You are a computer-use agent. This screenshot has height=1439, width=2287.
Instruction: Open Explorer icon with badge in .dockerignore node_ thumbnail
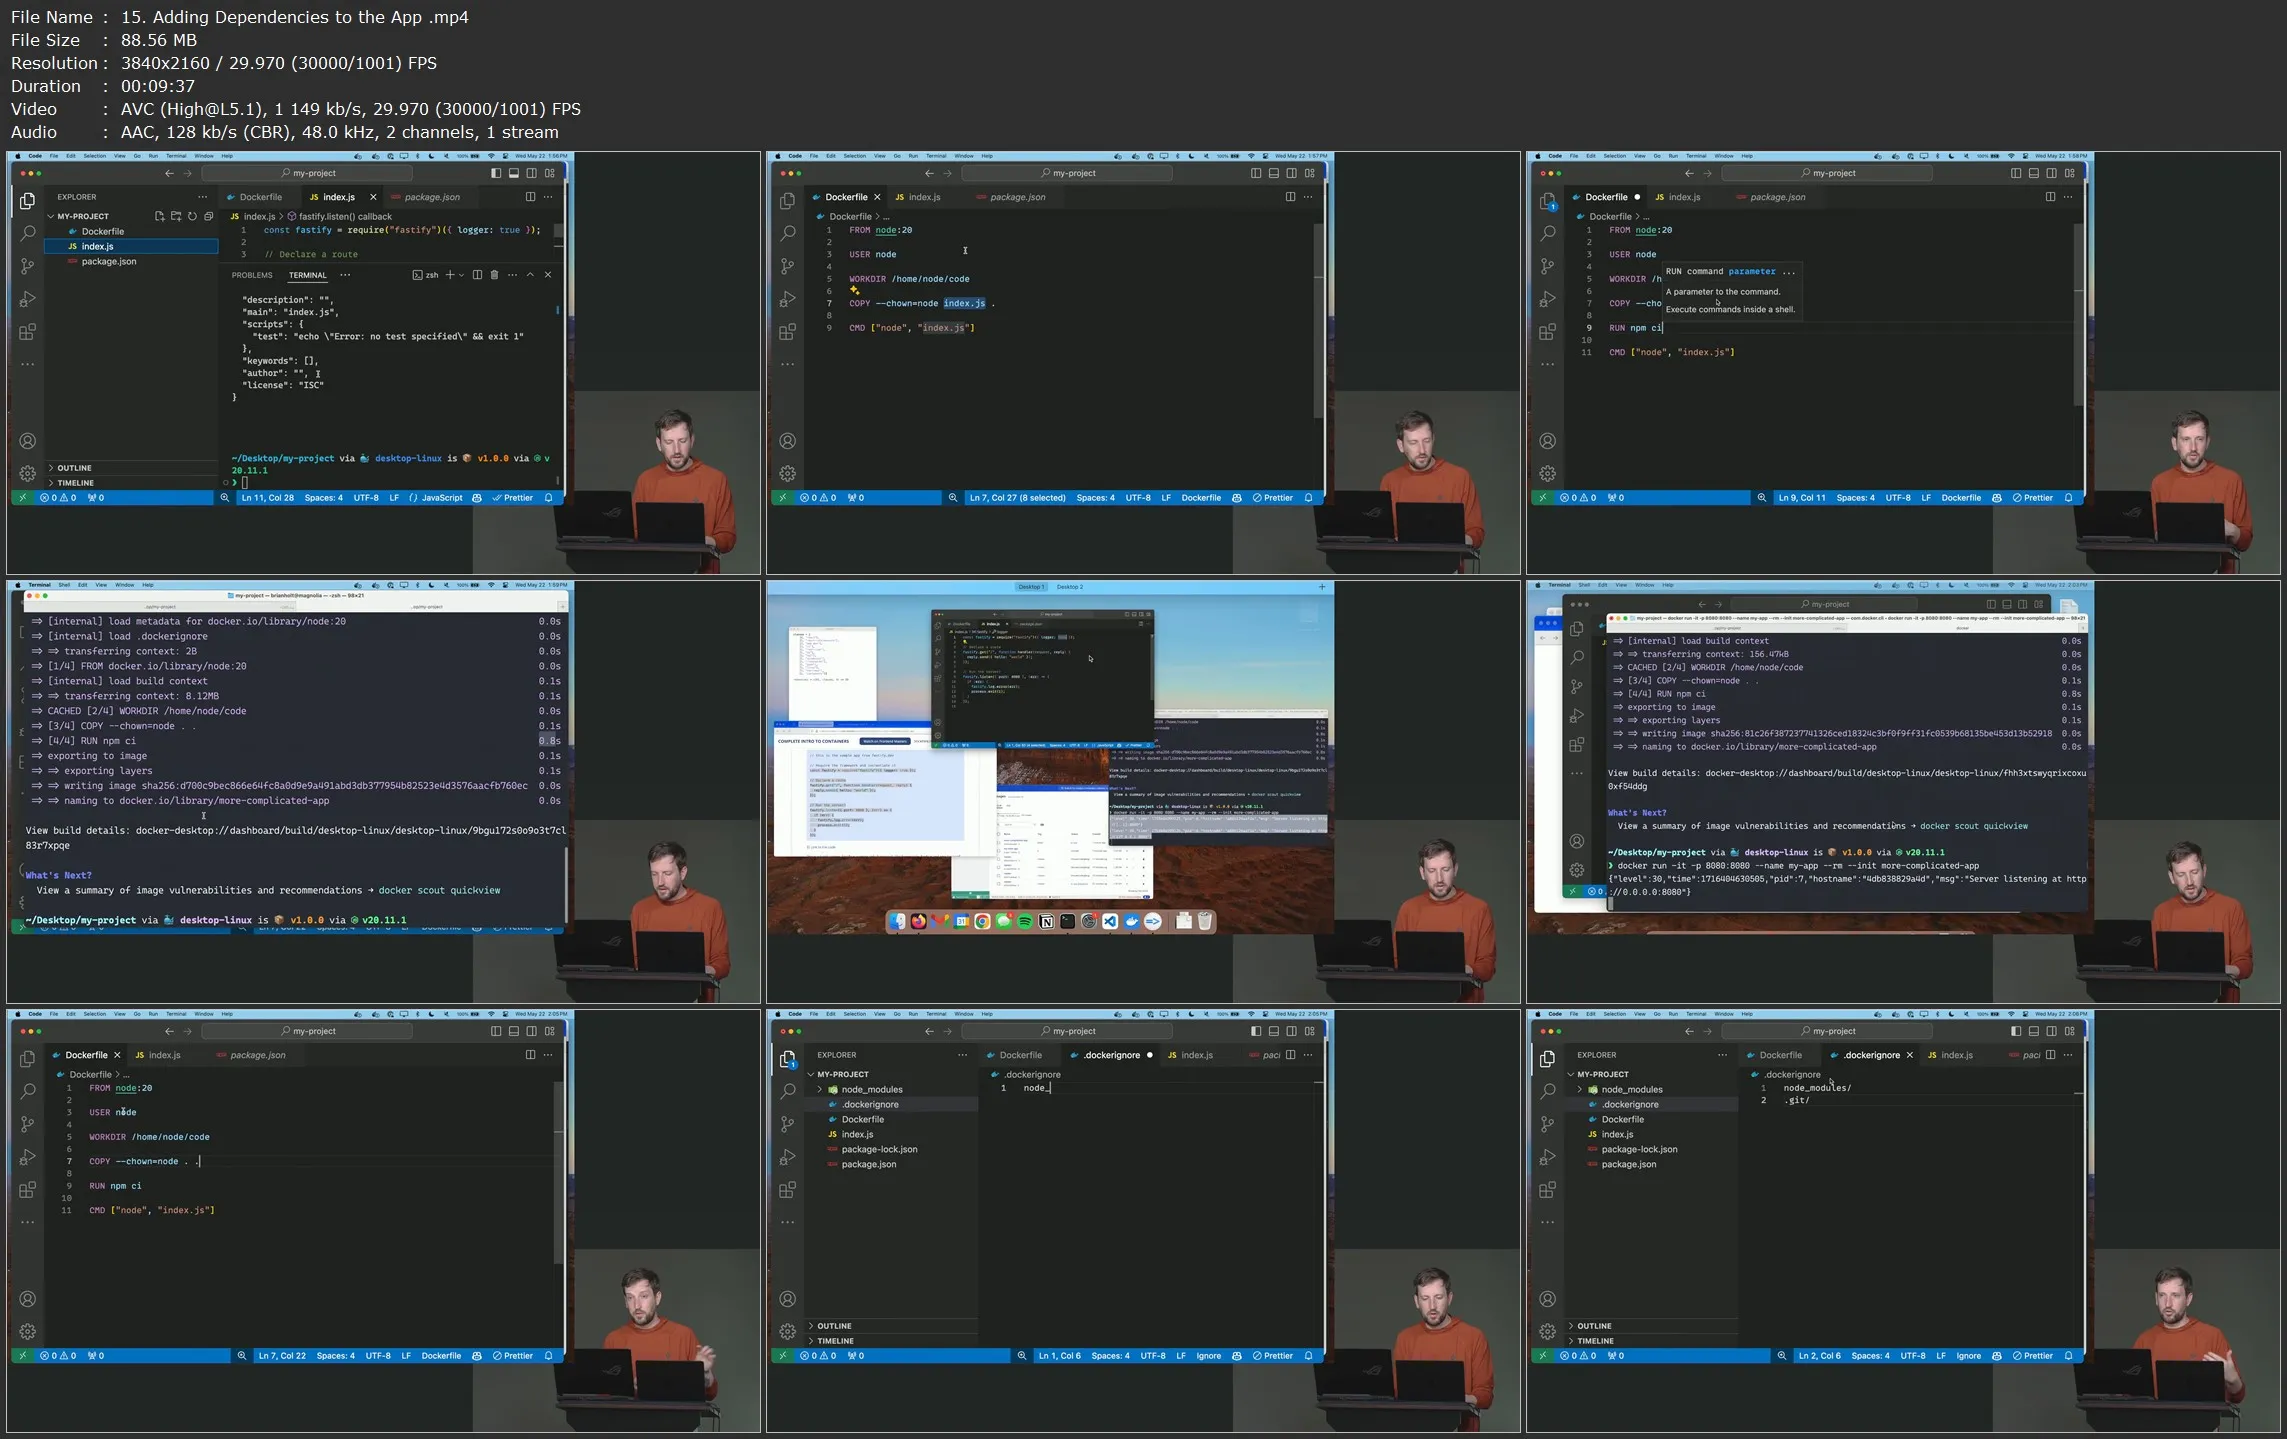pyautogui.click(x=788, y=1060)
